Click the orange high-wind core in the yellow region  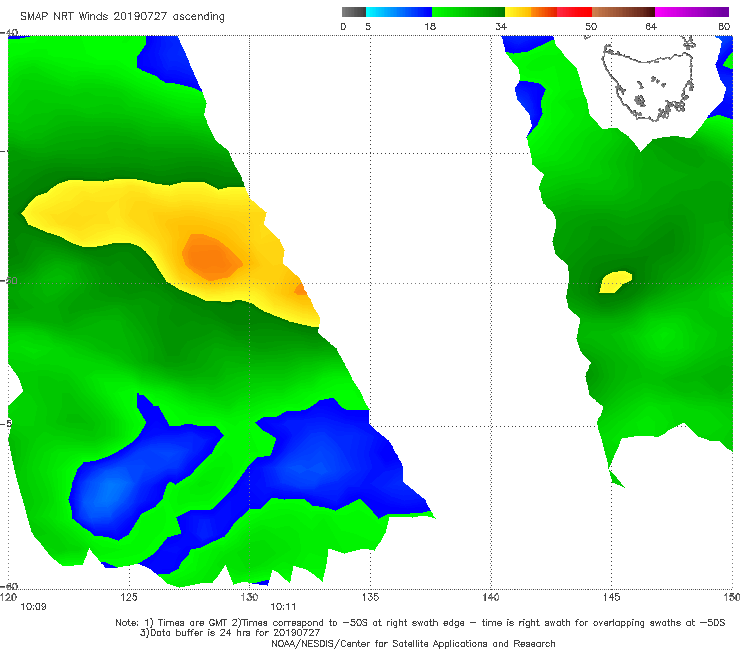point(212,257)
